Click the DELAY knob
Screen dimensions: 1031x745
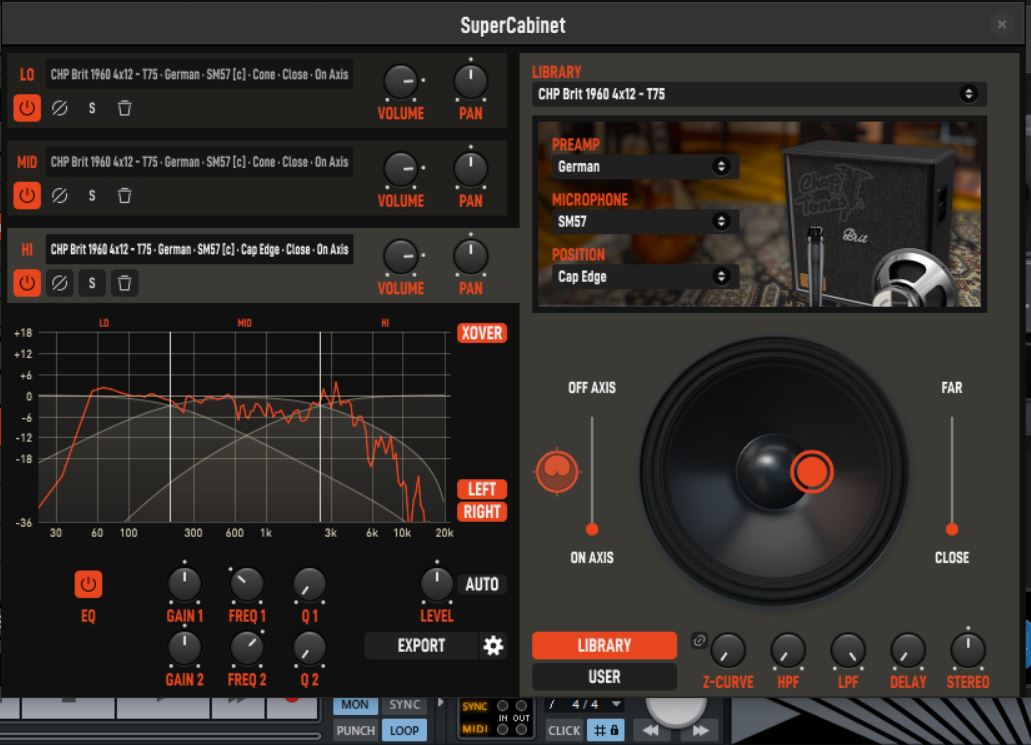(x=908, y=650)
